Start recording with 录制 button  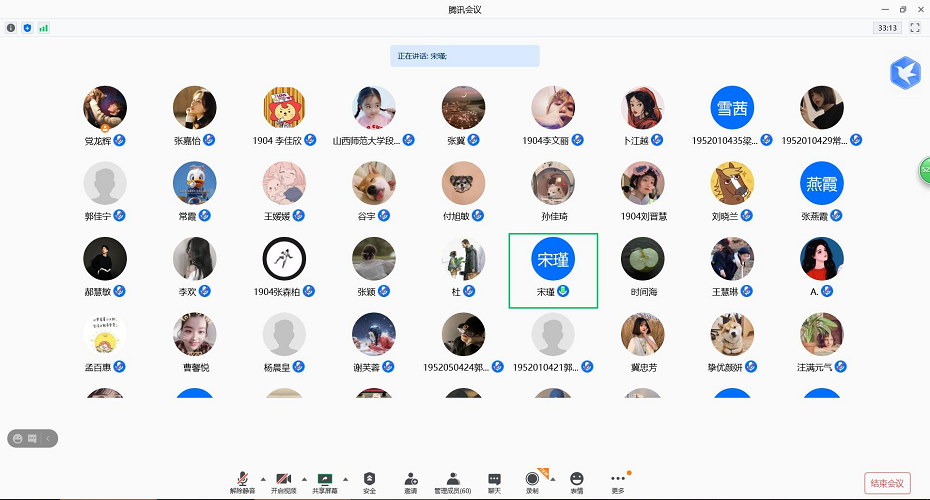(x=532, y=483)
